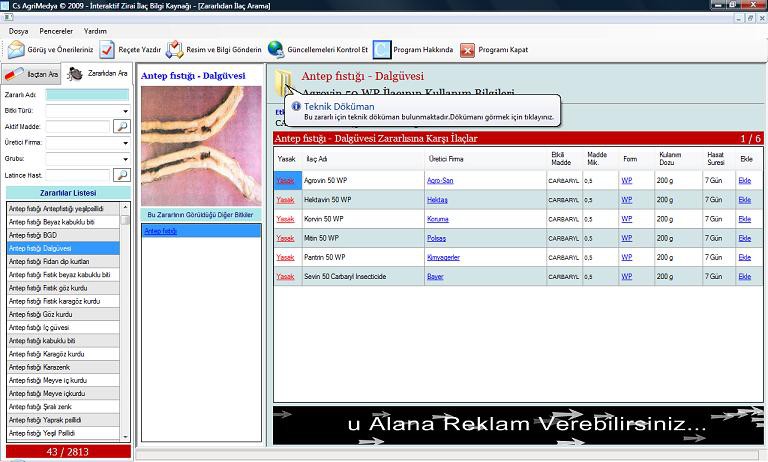Image resolution: width=768 pixels, height=462 pixels.
Task: Click Reçete Yazdır toolbar icon
Action: (x=107, y=49)
